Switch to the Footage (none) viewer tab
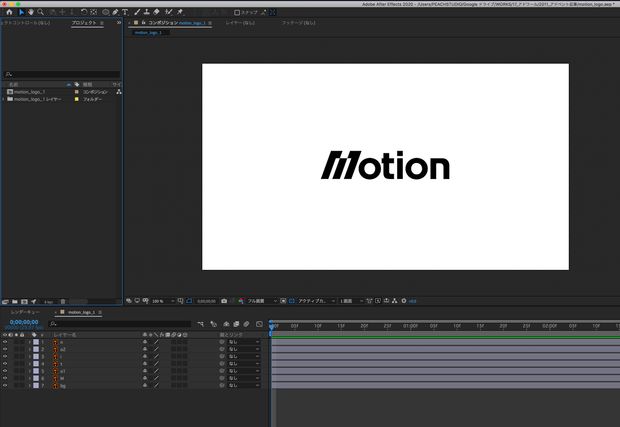The width and height of the screenshot is (620, 427). tap(298, 23)
